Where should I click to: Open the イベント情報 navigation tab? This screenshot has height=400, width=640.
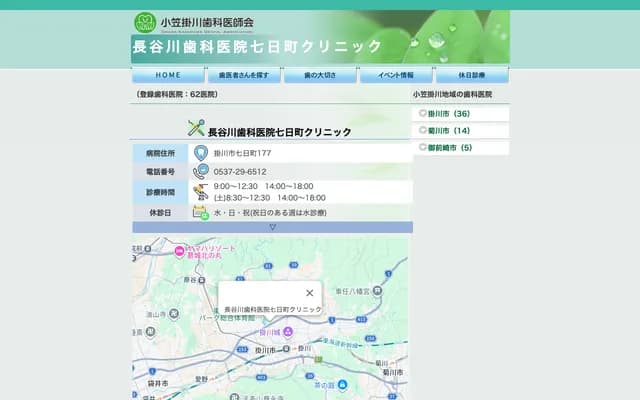pos(396,75)
